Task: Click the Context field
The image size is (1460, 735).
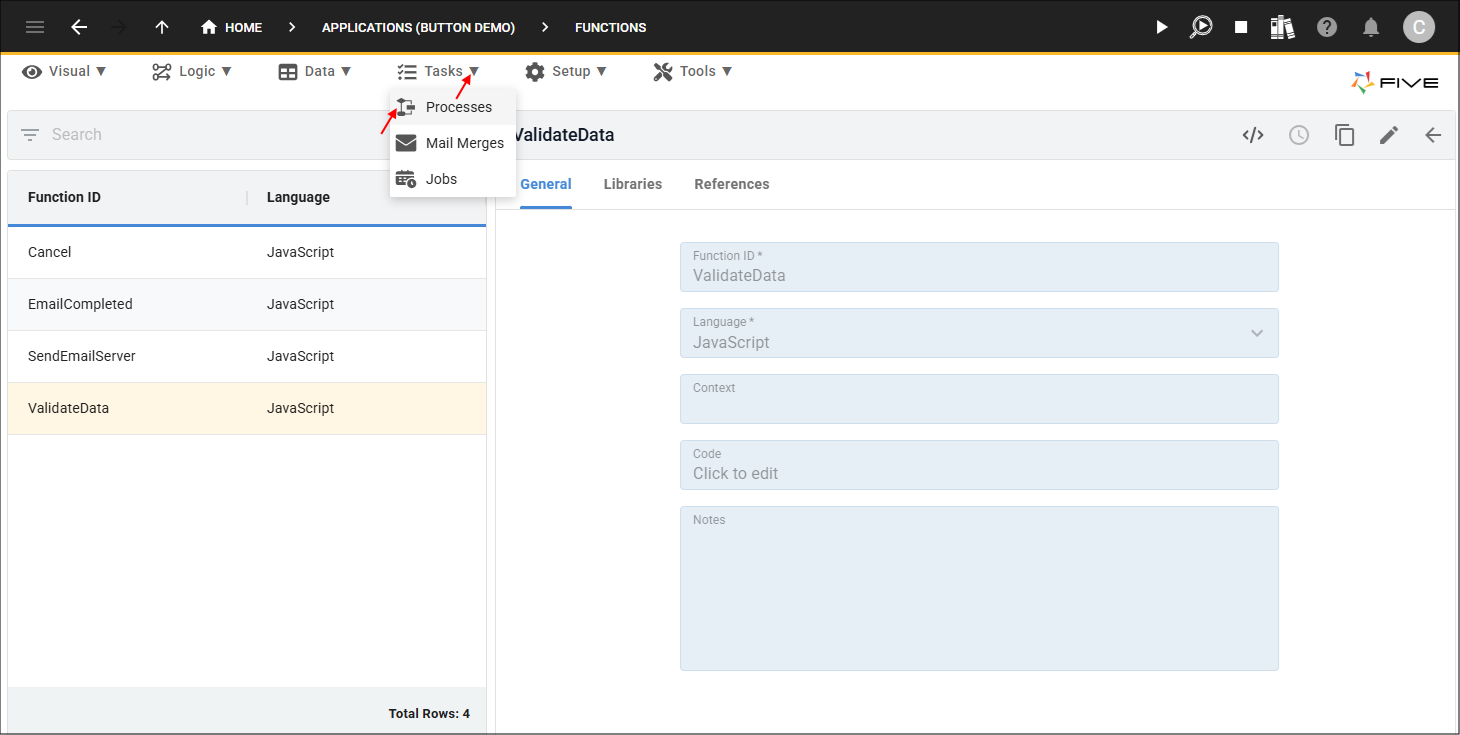Action: click(979, 399)
